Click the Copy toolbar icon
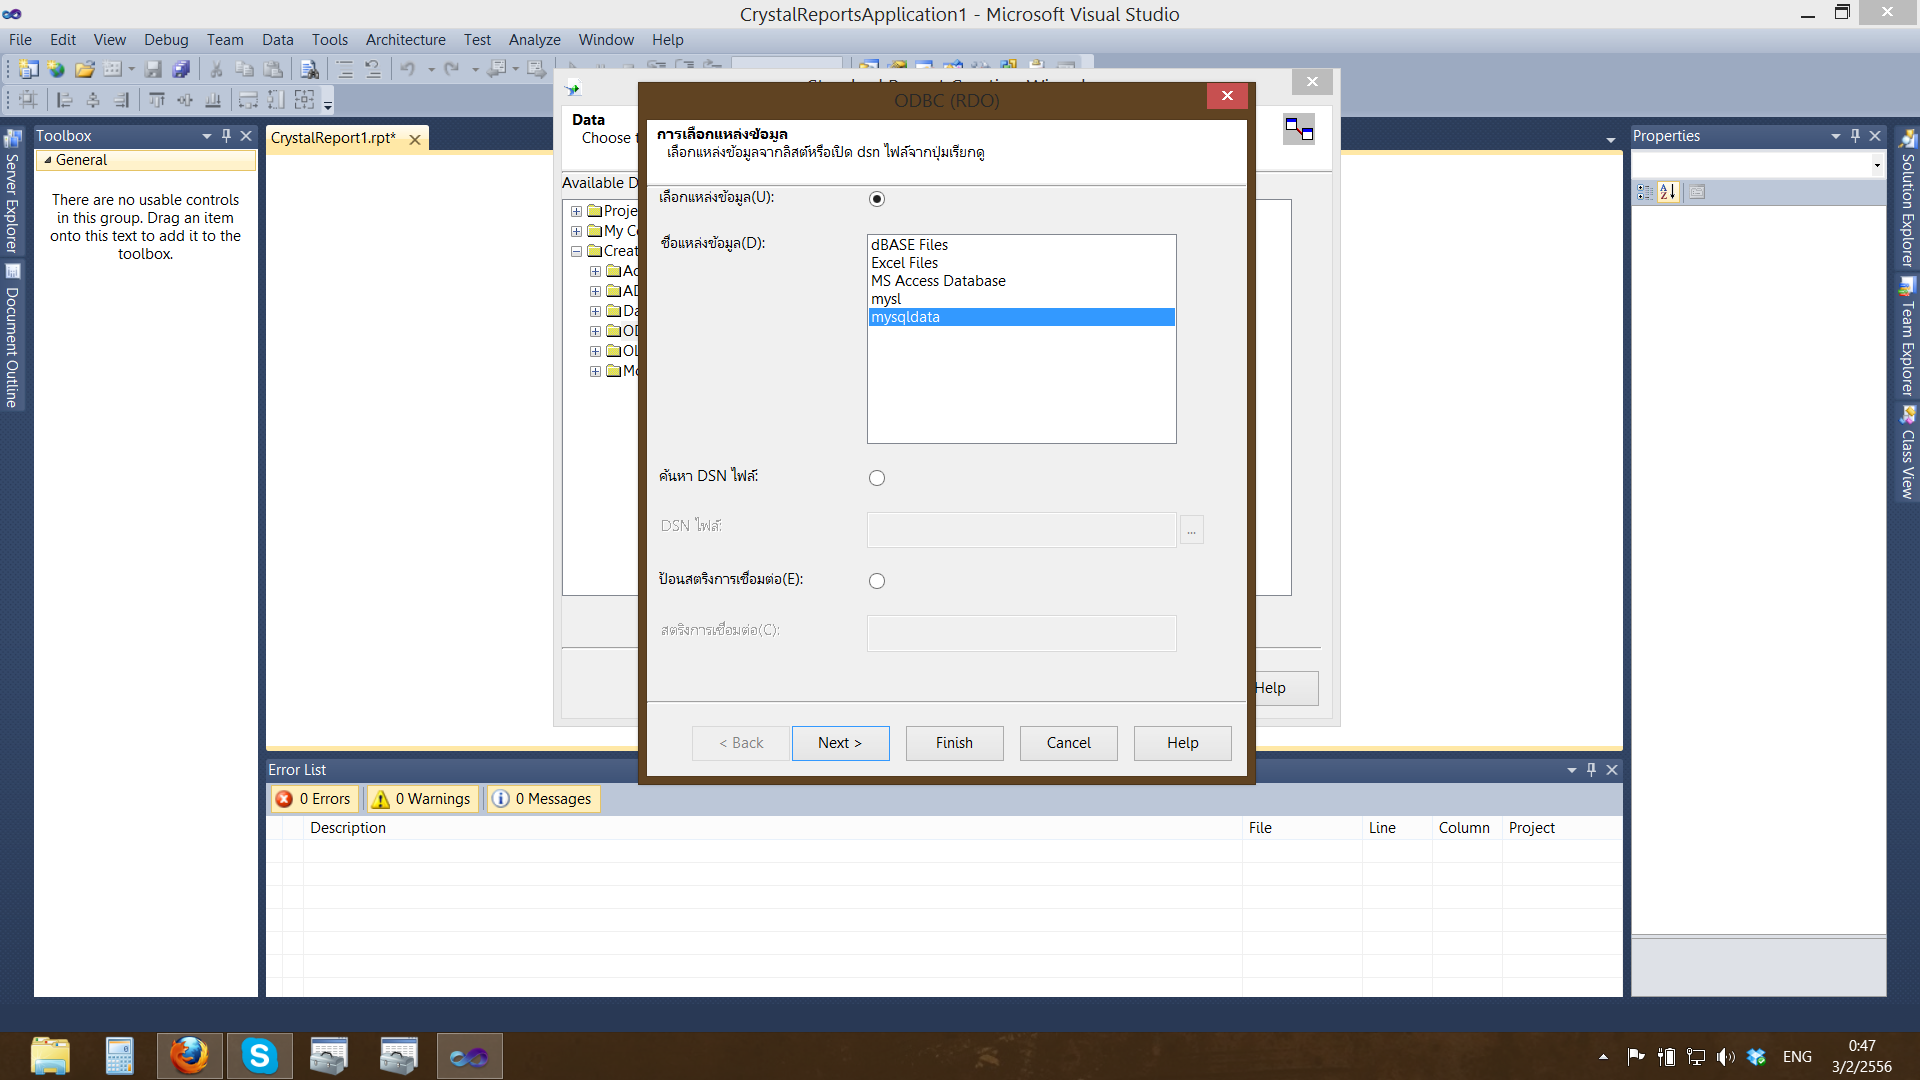1920x1080 pixels. (x=244, y=69)
